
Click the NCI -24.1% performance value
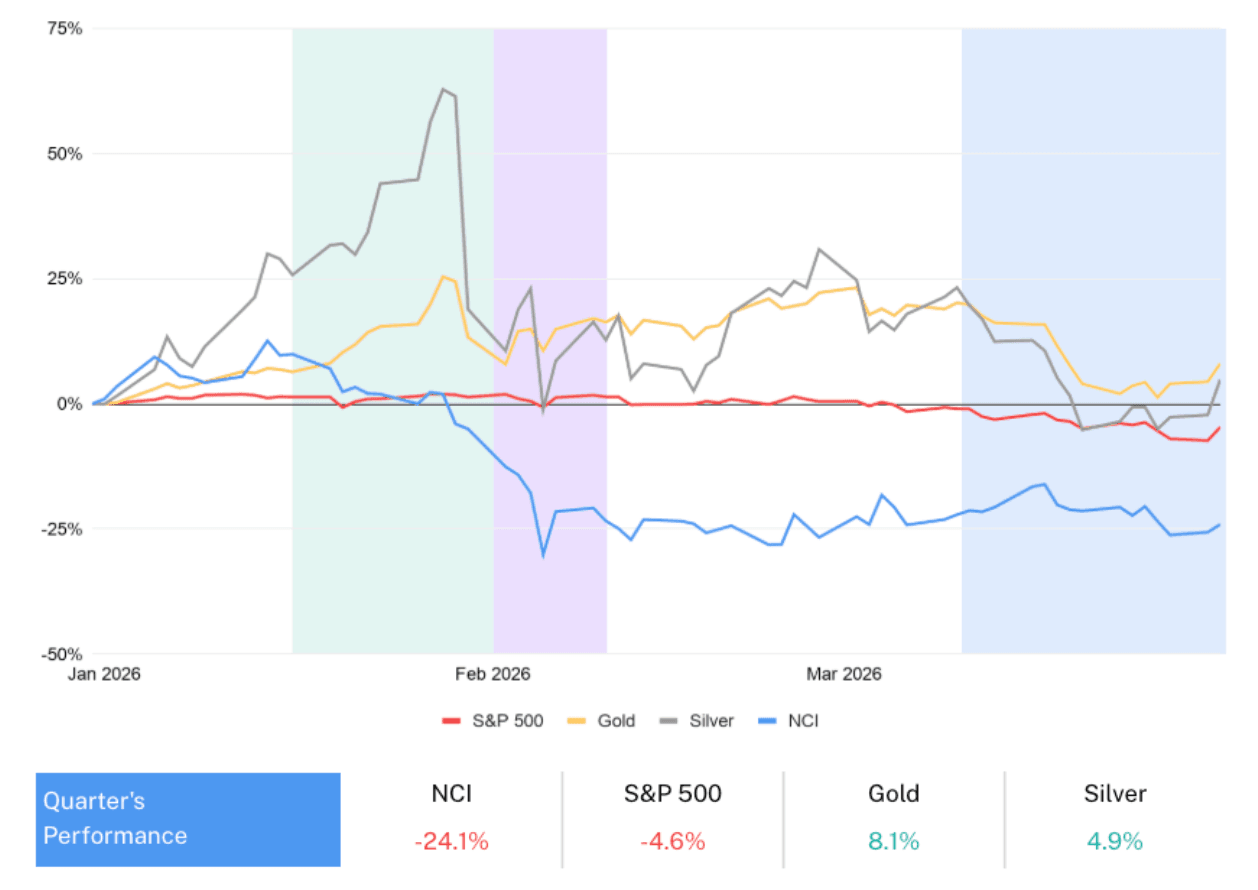click(451, 842)
